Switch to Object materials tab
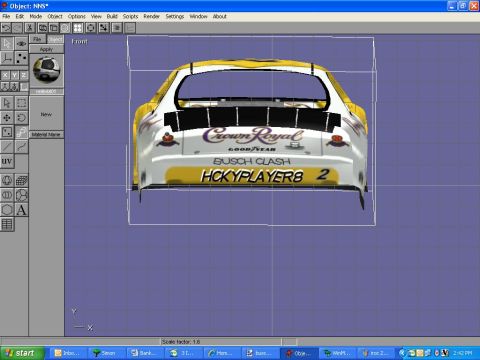Image resolution: width=480 pixels, height=360 pixels. pyautogui.click(x=55, y=39)
